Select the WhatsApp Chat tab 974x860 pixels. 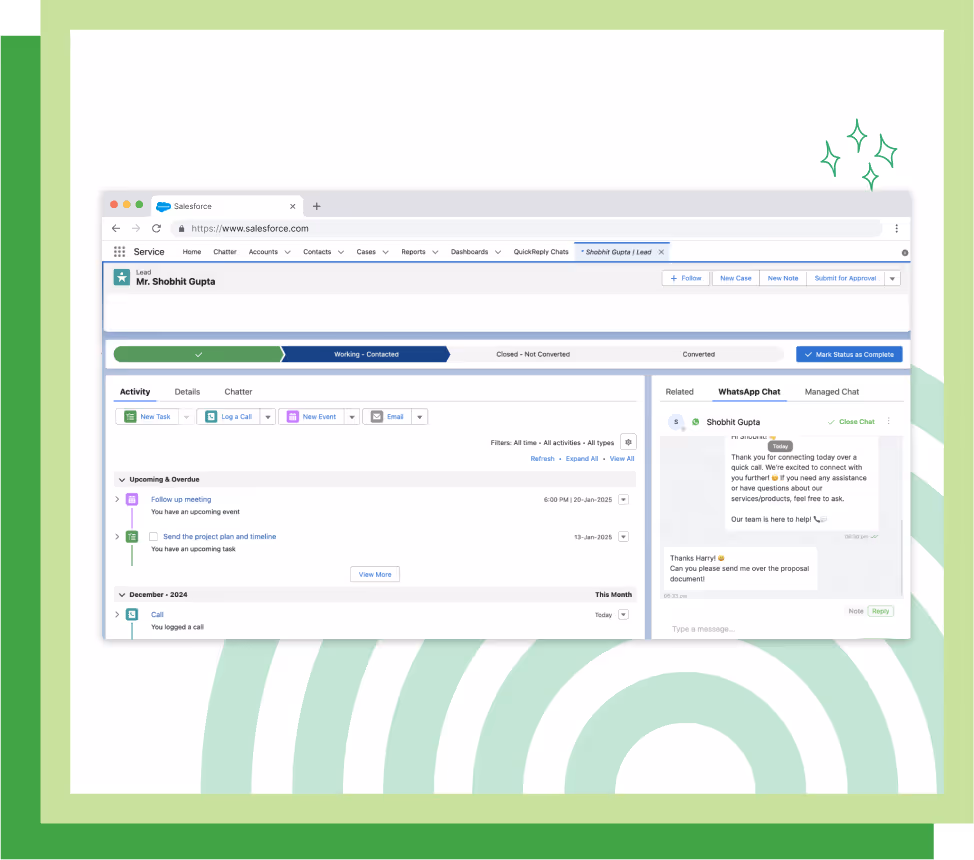[749, 392]
